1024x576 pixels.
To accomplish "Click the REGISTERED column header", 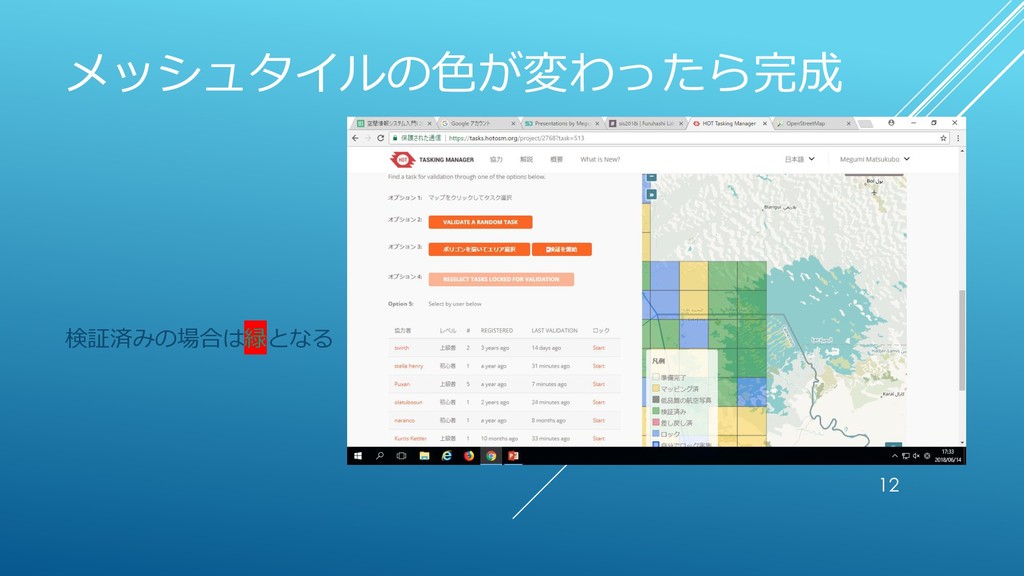I will tap(497, 330).
